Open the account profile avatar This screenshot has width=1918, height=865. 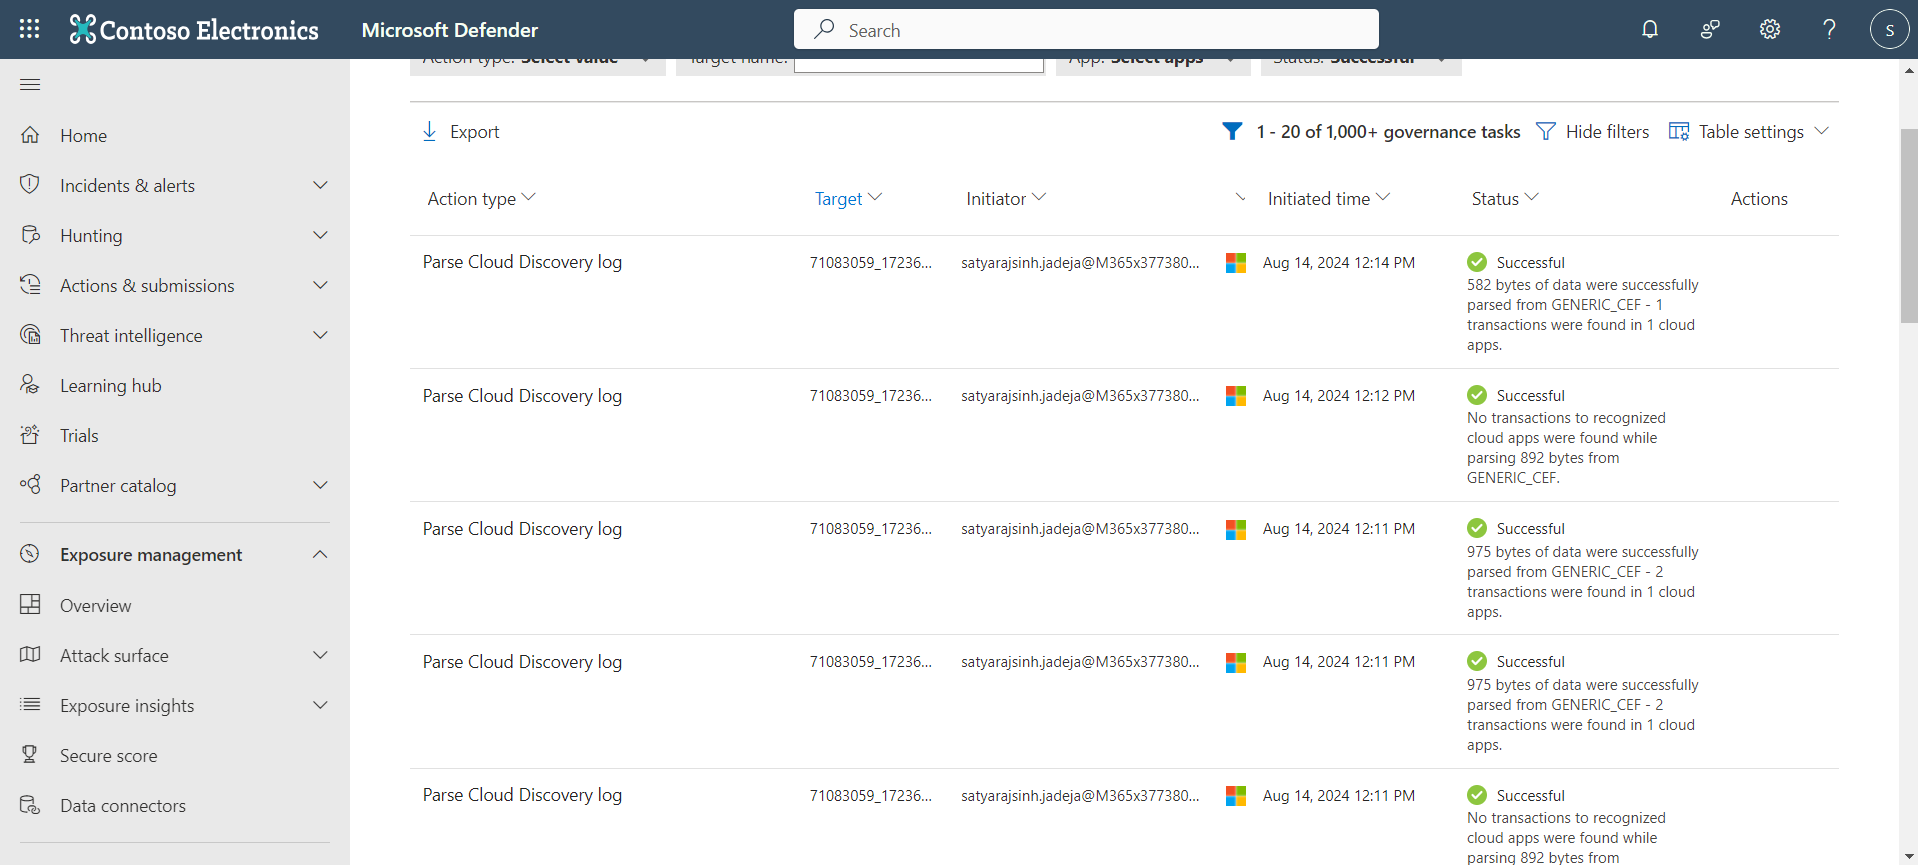[1889, 29]
